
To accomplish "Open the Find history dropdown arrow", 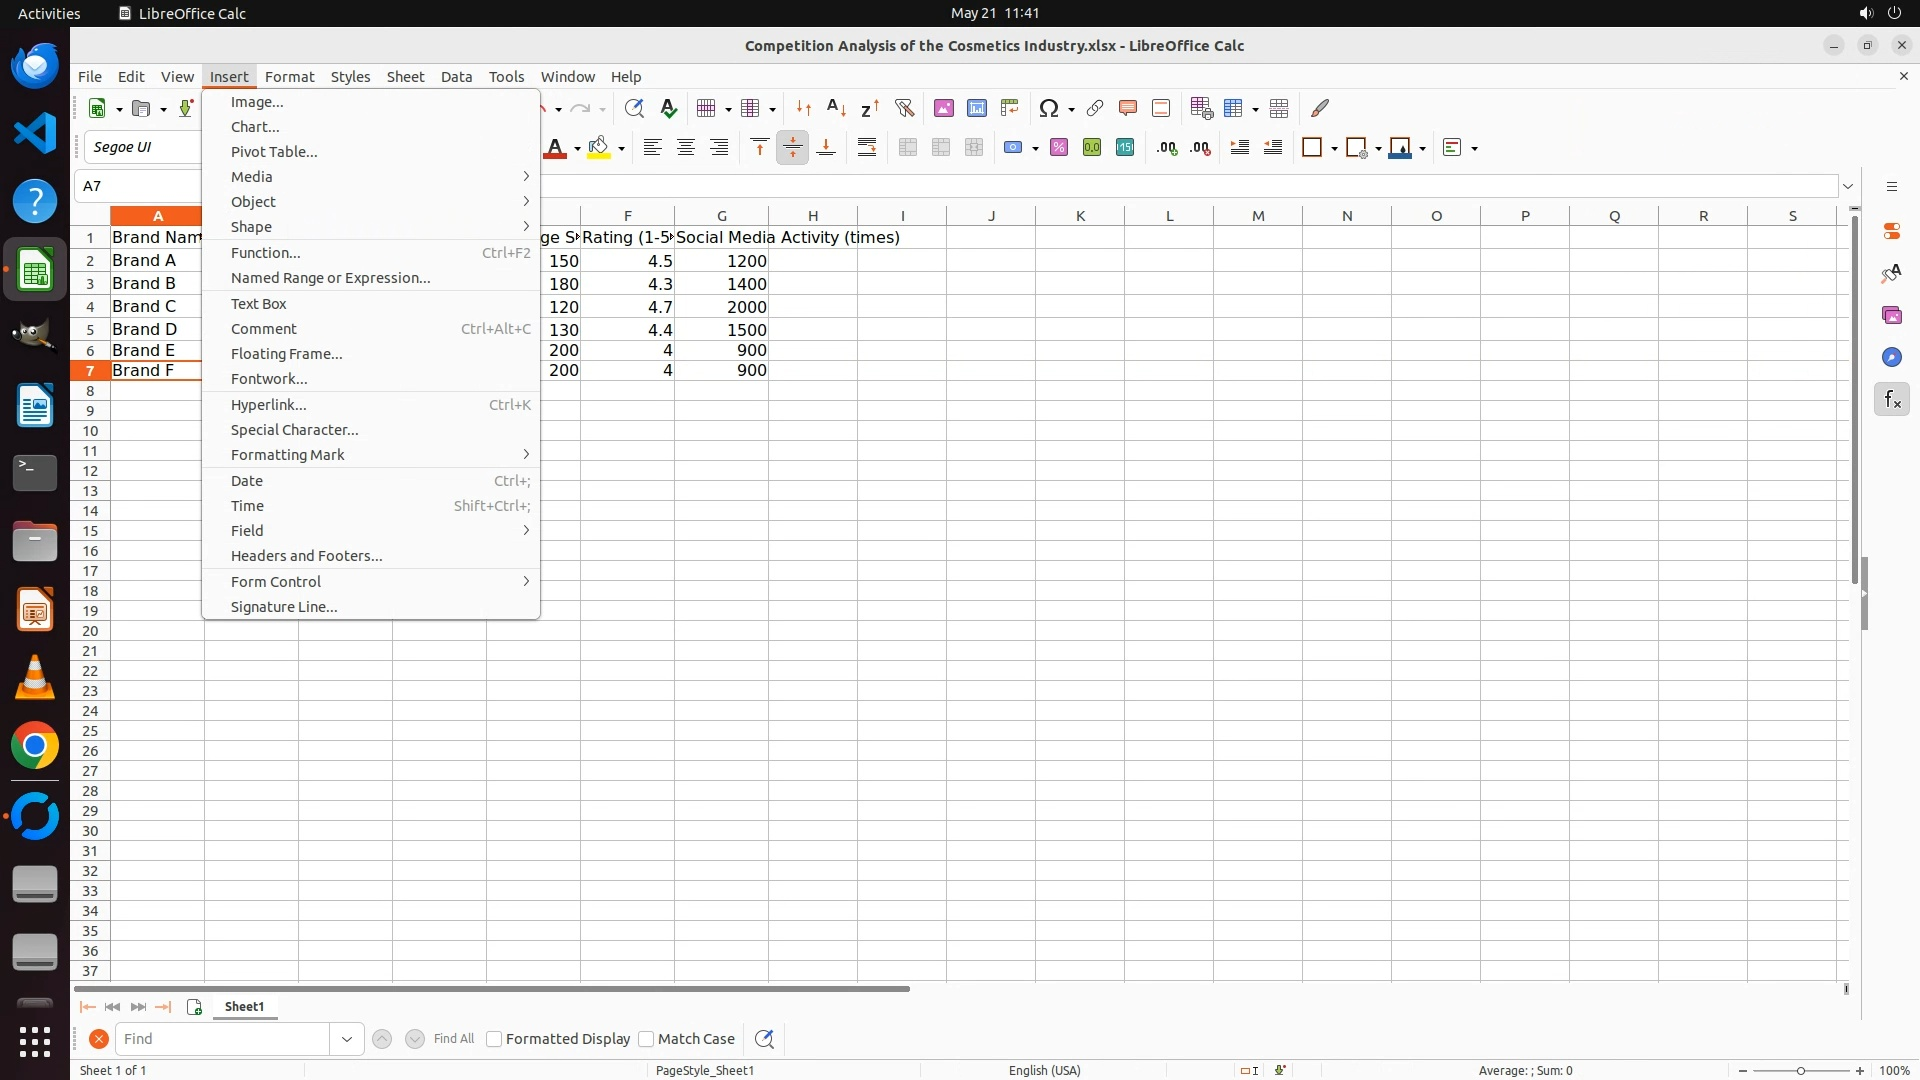I will [x=346, y=1039].
